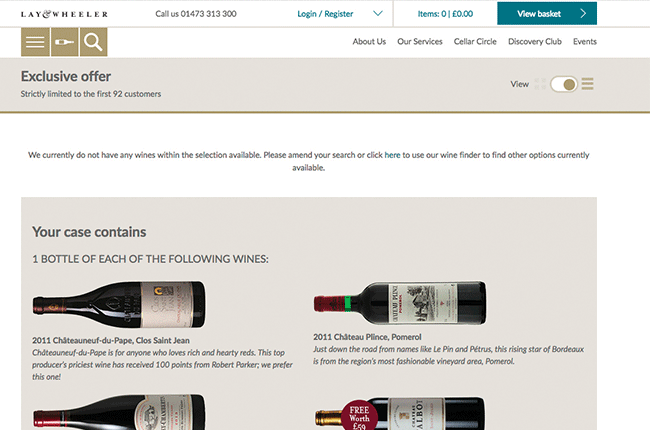The width and height of the screenshot is (650, 430).
Task: Expand the Login / Register chevron
Action: (377, 14)
